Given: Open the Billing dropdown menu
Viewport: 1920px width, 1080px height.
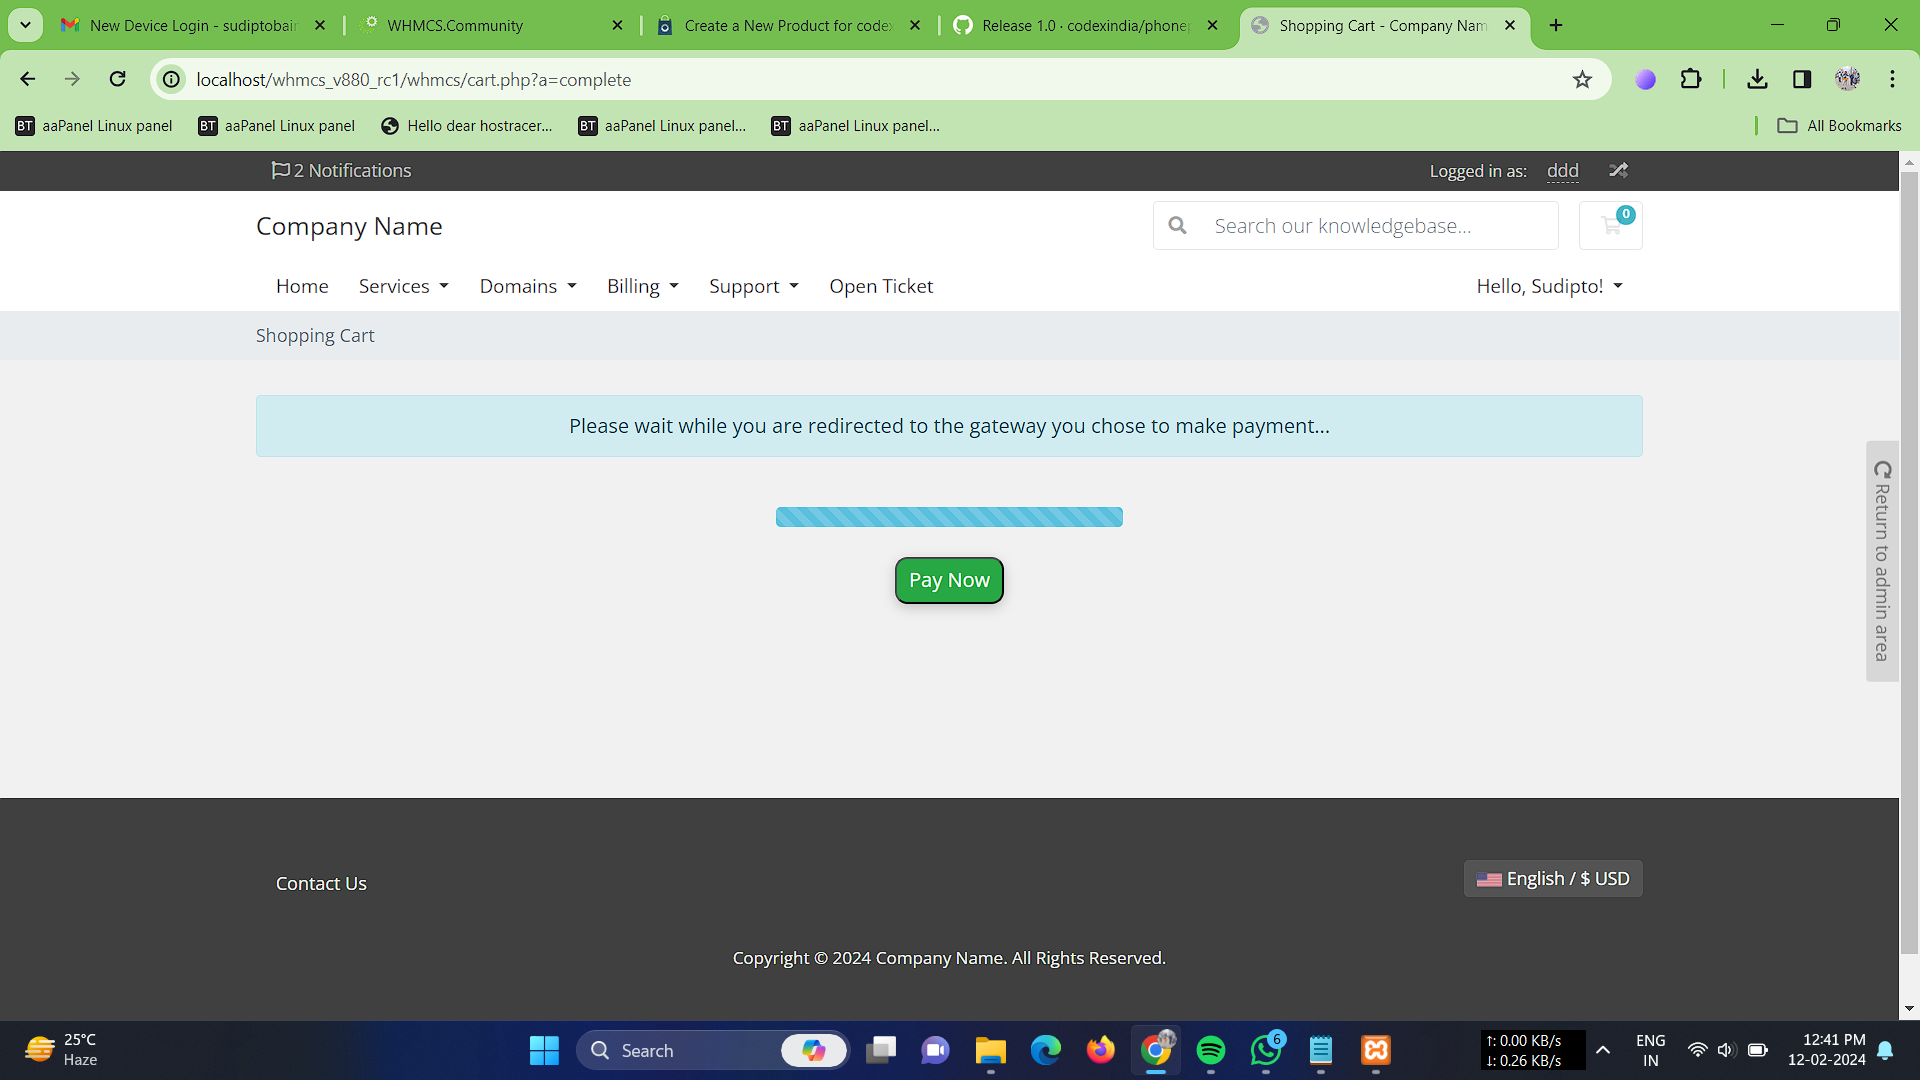Looking at the screenshot, I should tap(642, 286).
